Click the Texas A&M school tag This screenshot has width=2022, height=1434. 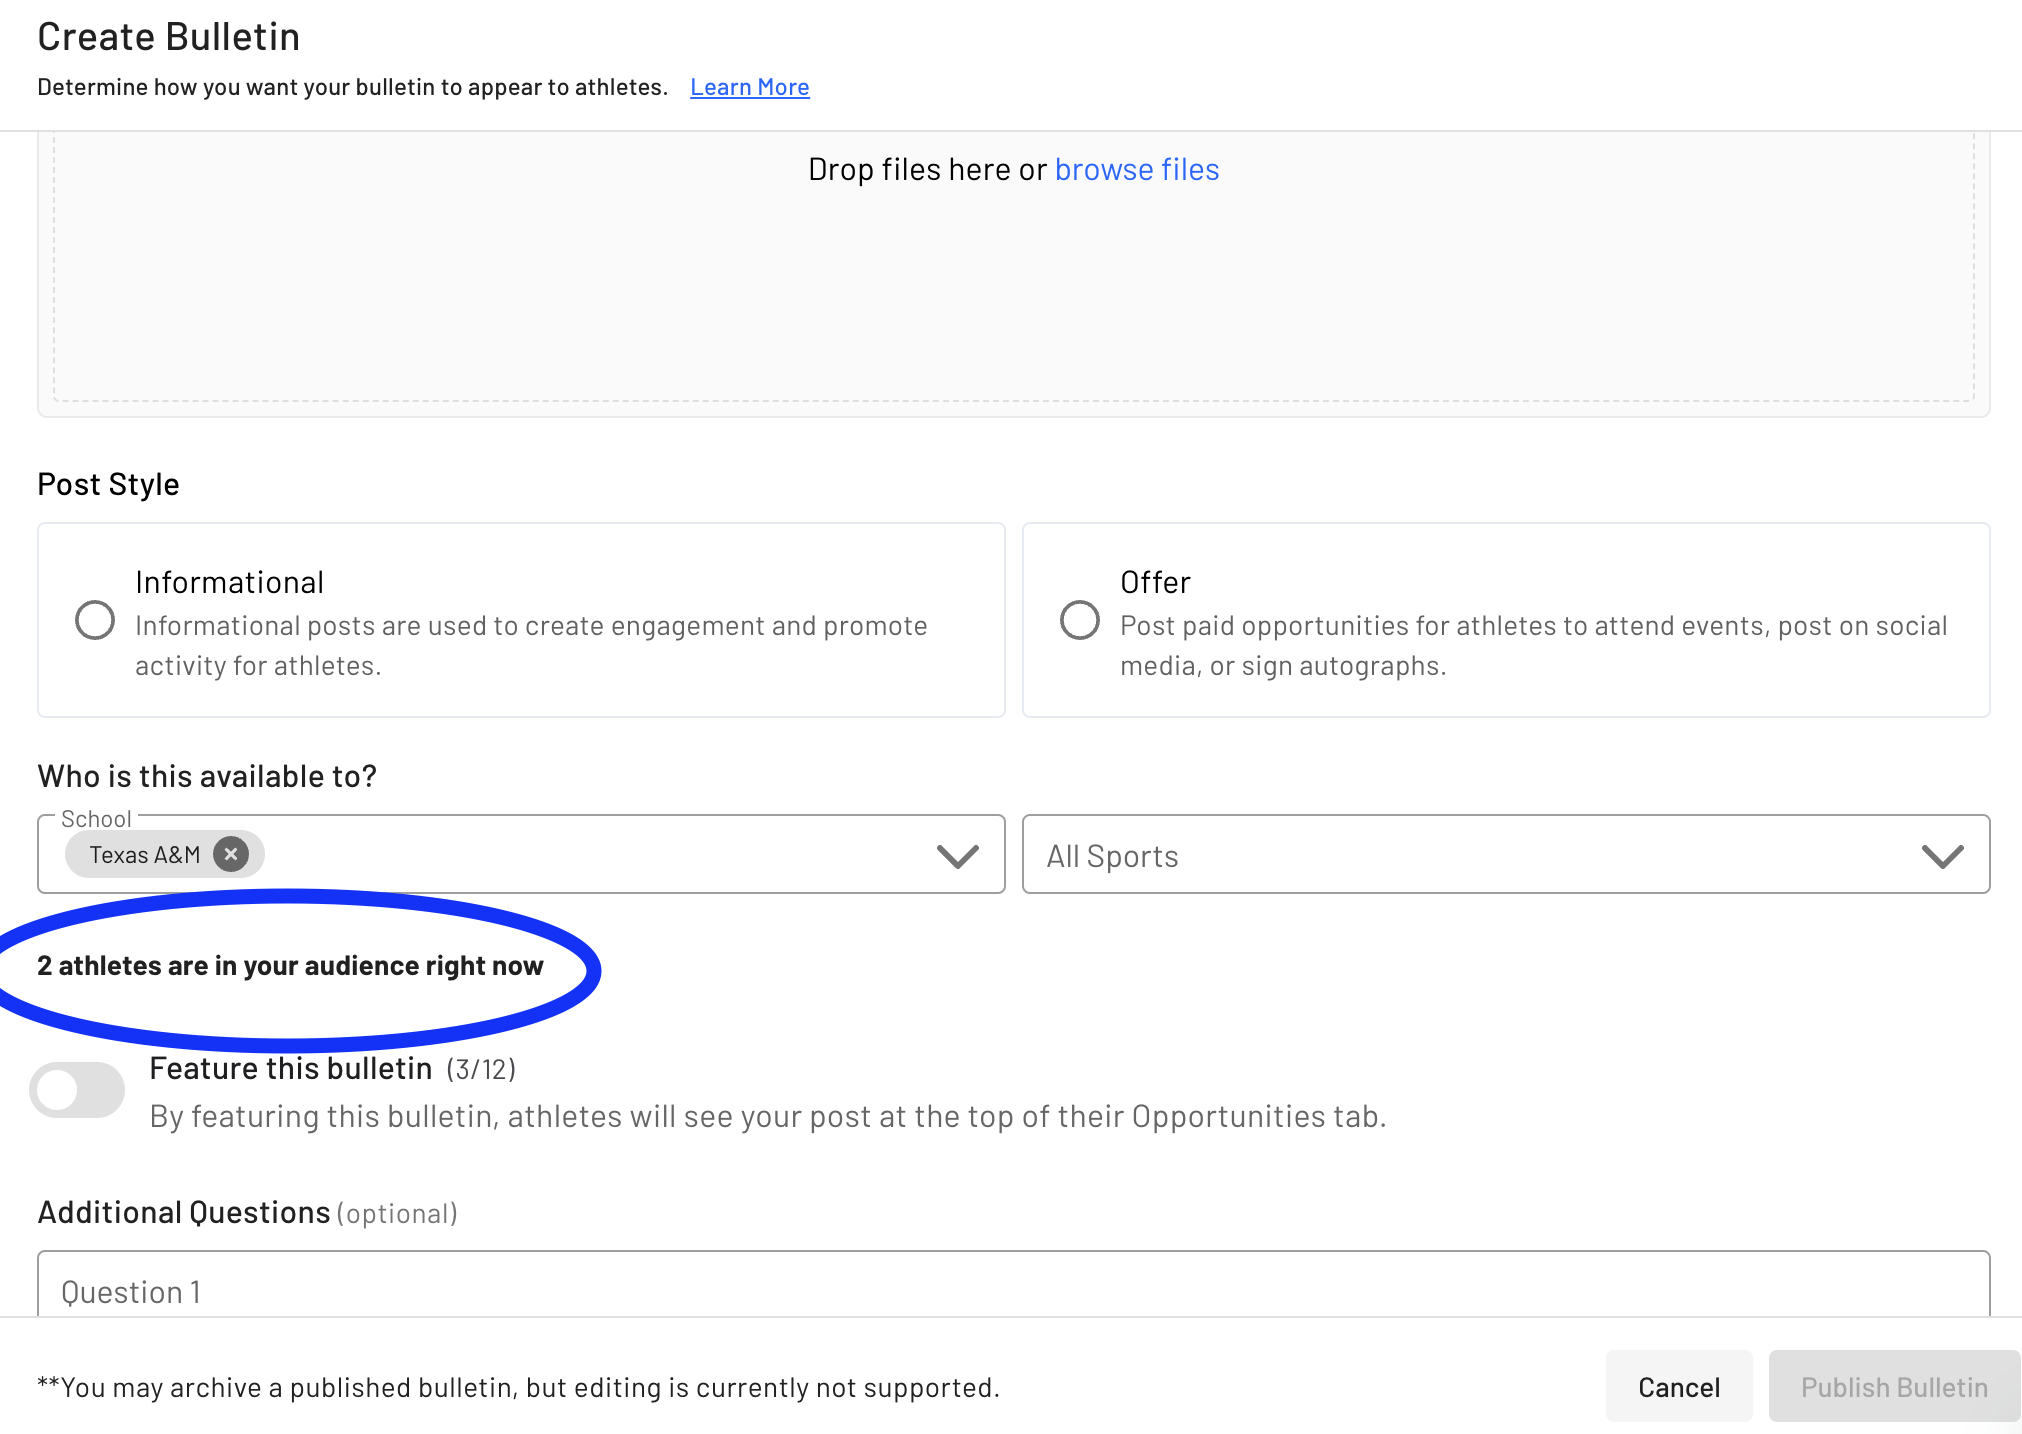point(145,855)
